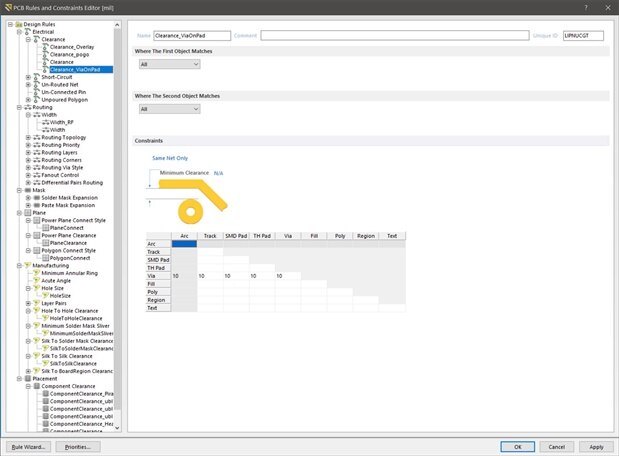Select the Via-to-Via clearance cell

pyautogui.click(x=288, y=276)
